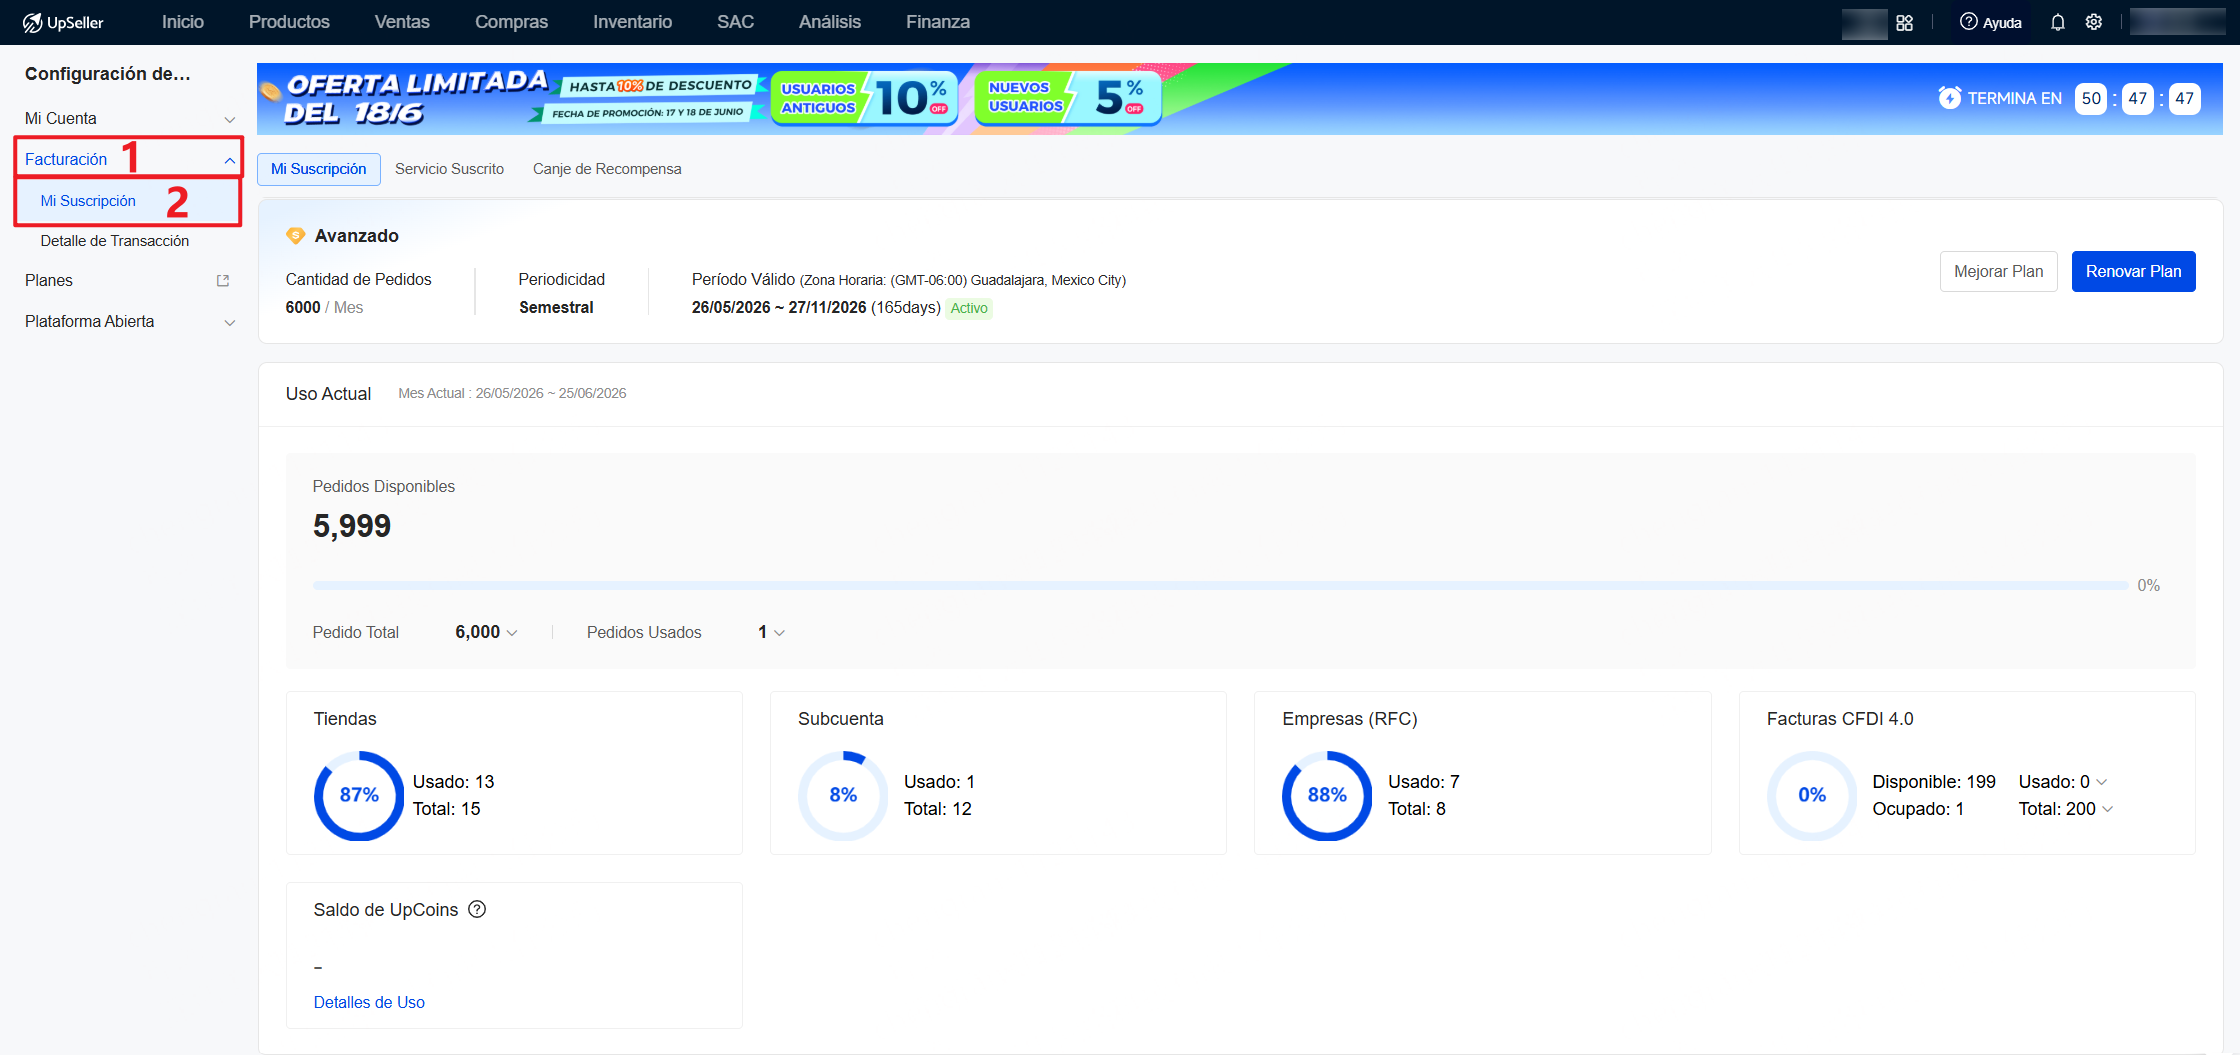
Task: Click the Avanzado plan badge icon
Action: 295,236
